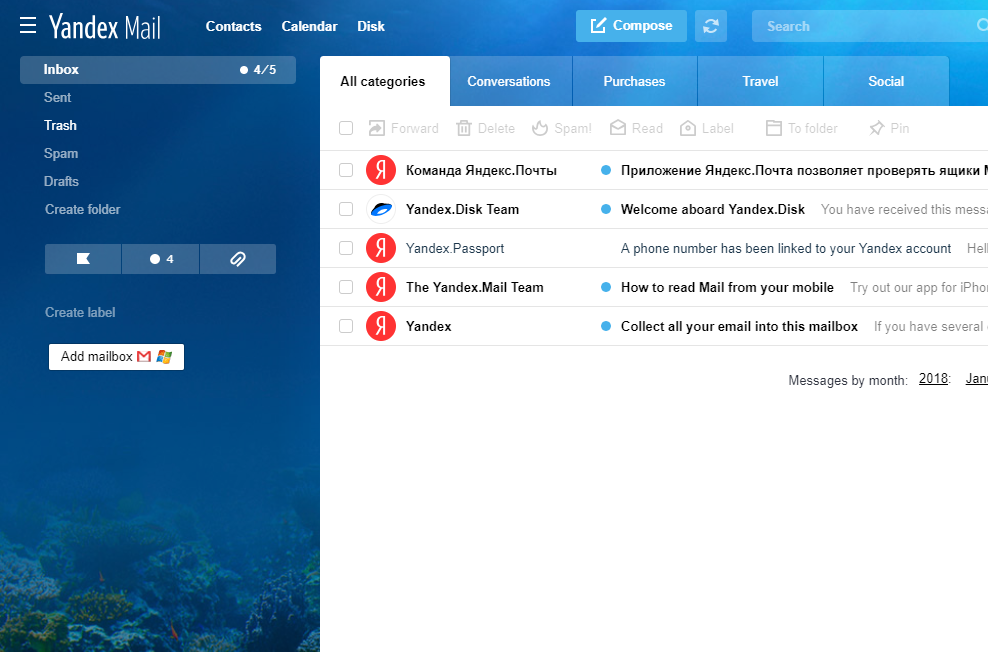
Task: Open the Drafts folder
Action: click(61, 181)
